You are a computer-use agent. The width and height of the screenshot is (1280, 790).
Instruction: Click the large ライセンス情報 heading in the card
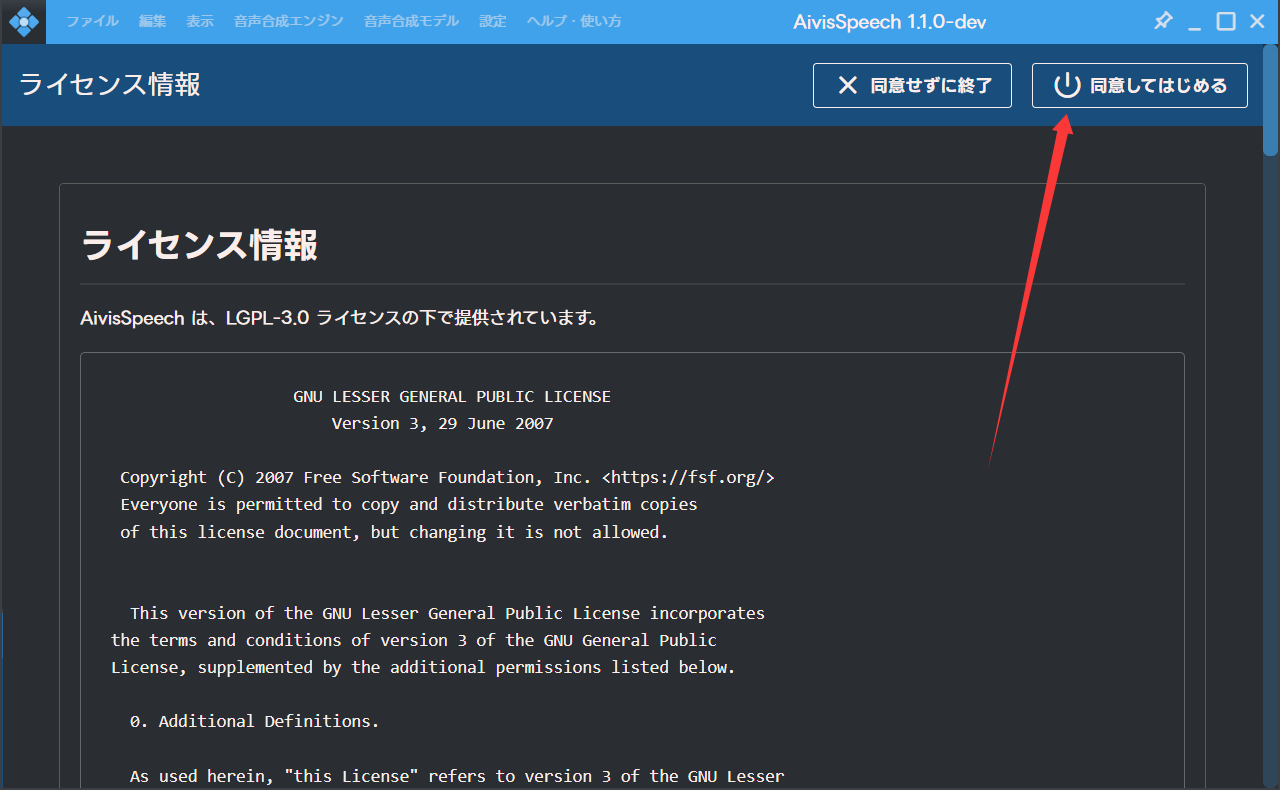pyautogui.click(x=199, y=245)
